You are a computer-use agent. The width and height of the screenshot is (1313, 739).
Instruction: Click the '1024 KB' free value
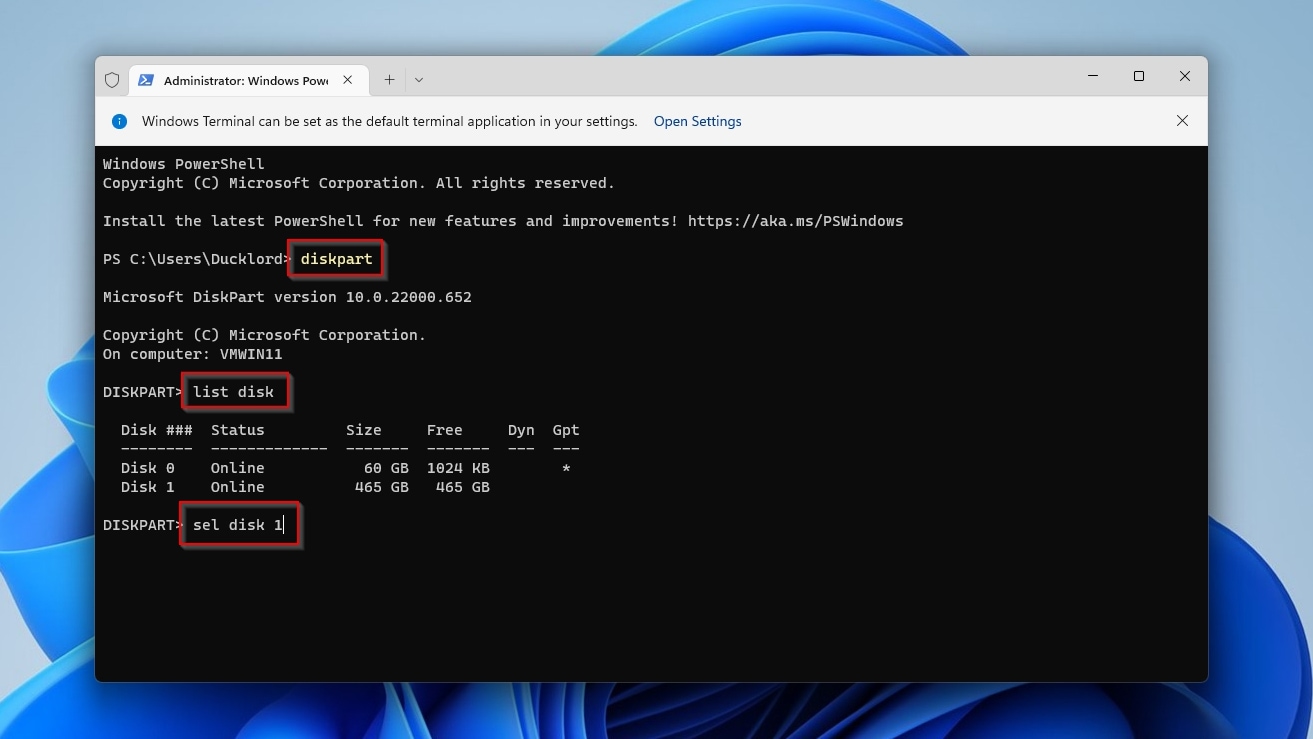pos(458,468)
